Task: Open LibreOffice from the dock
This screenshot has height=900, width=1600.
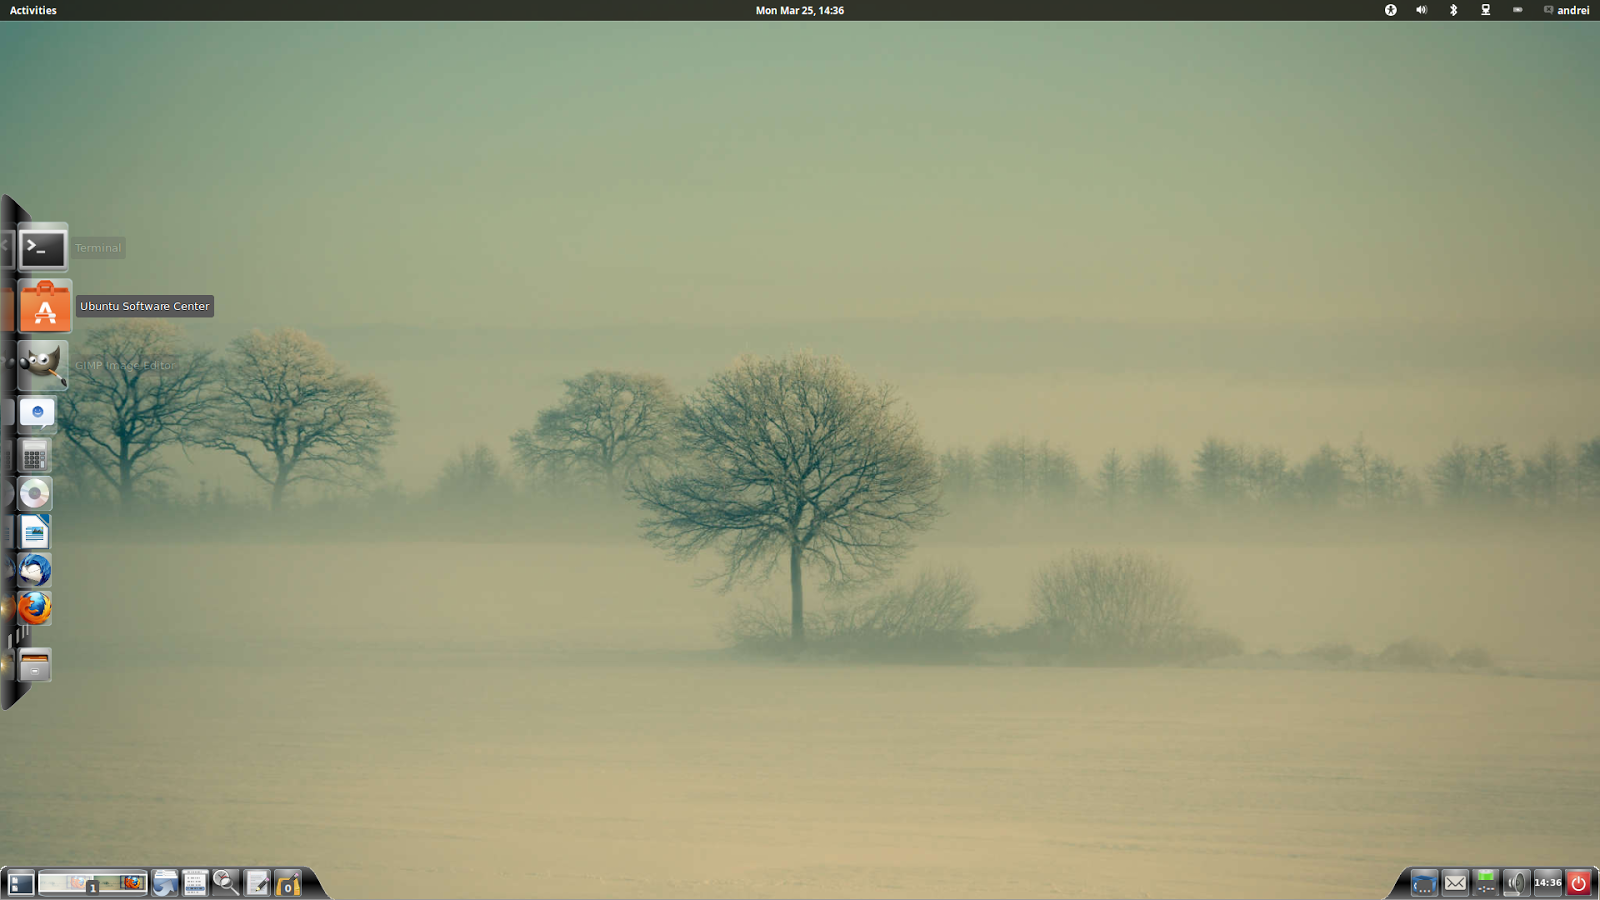Action: [34, 530]
